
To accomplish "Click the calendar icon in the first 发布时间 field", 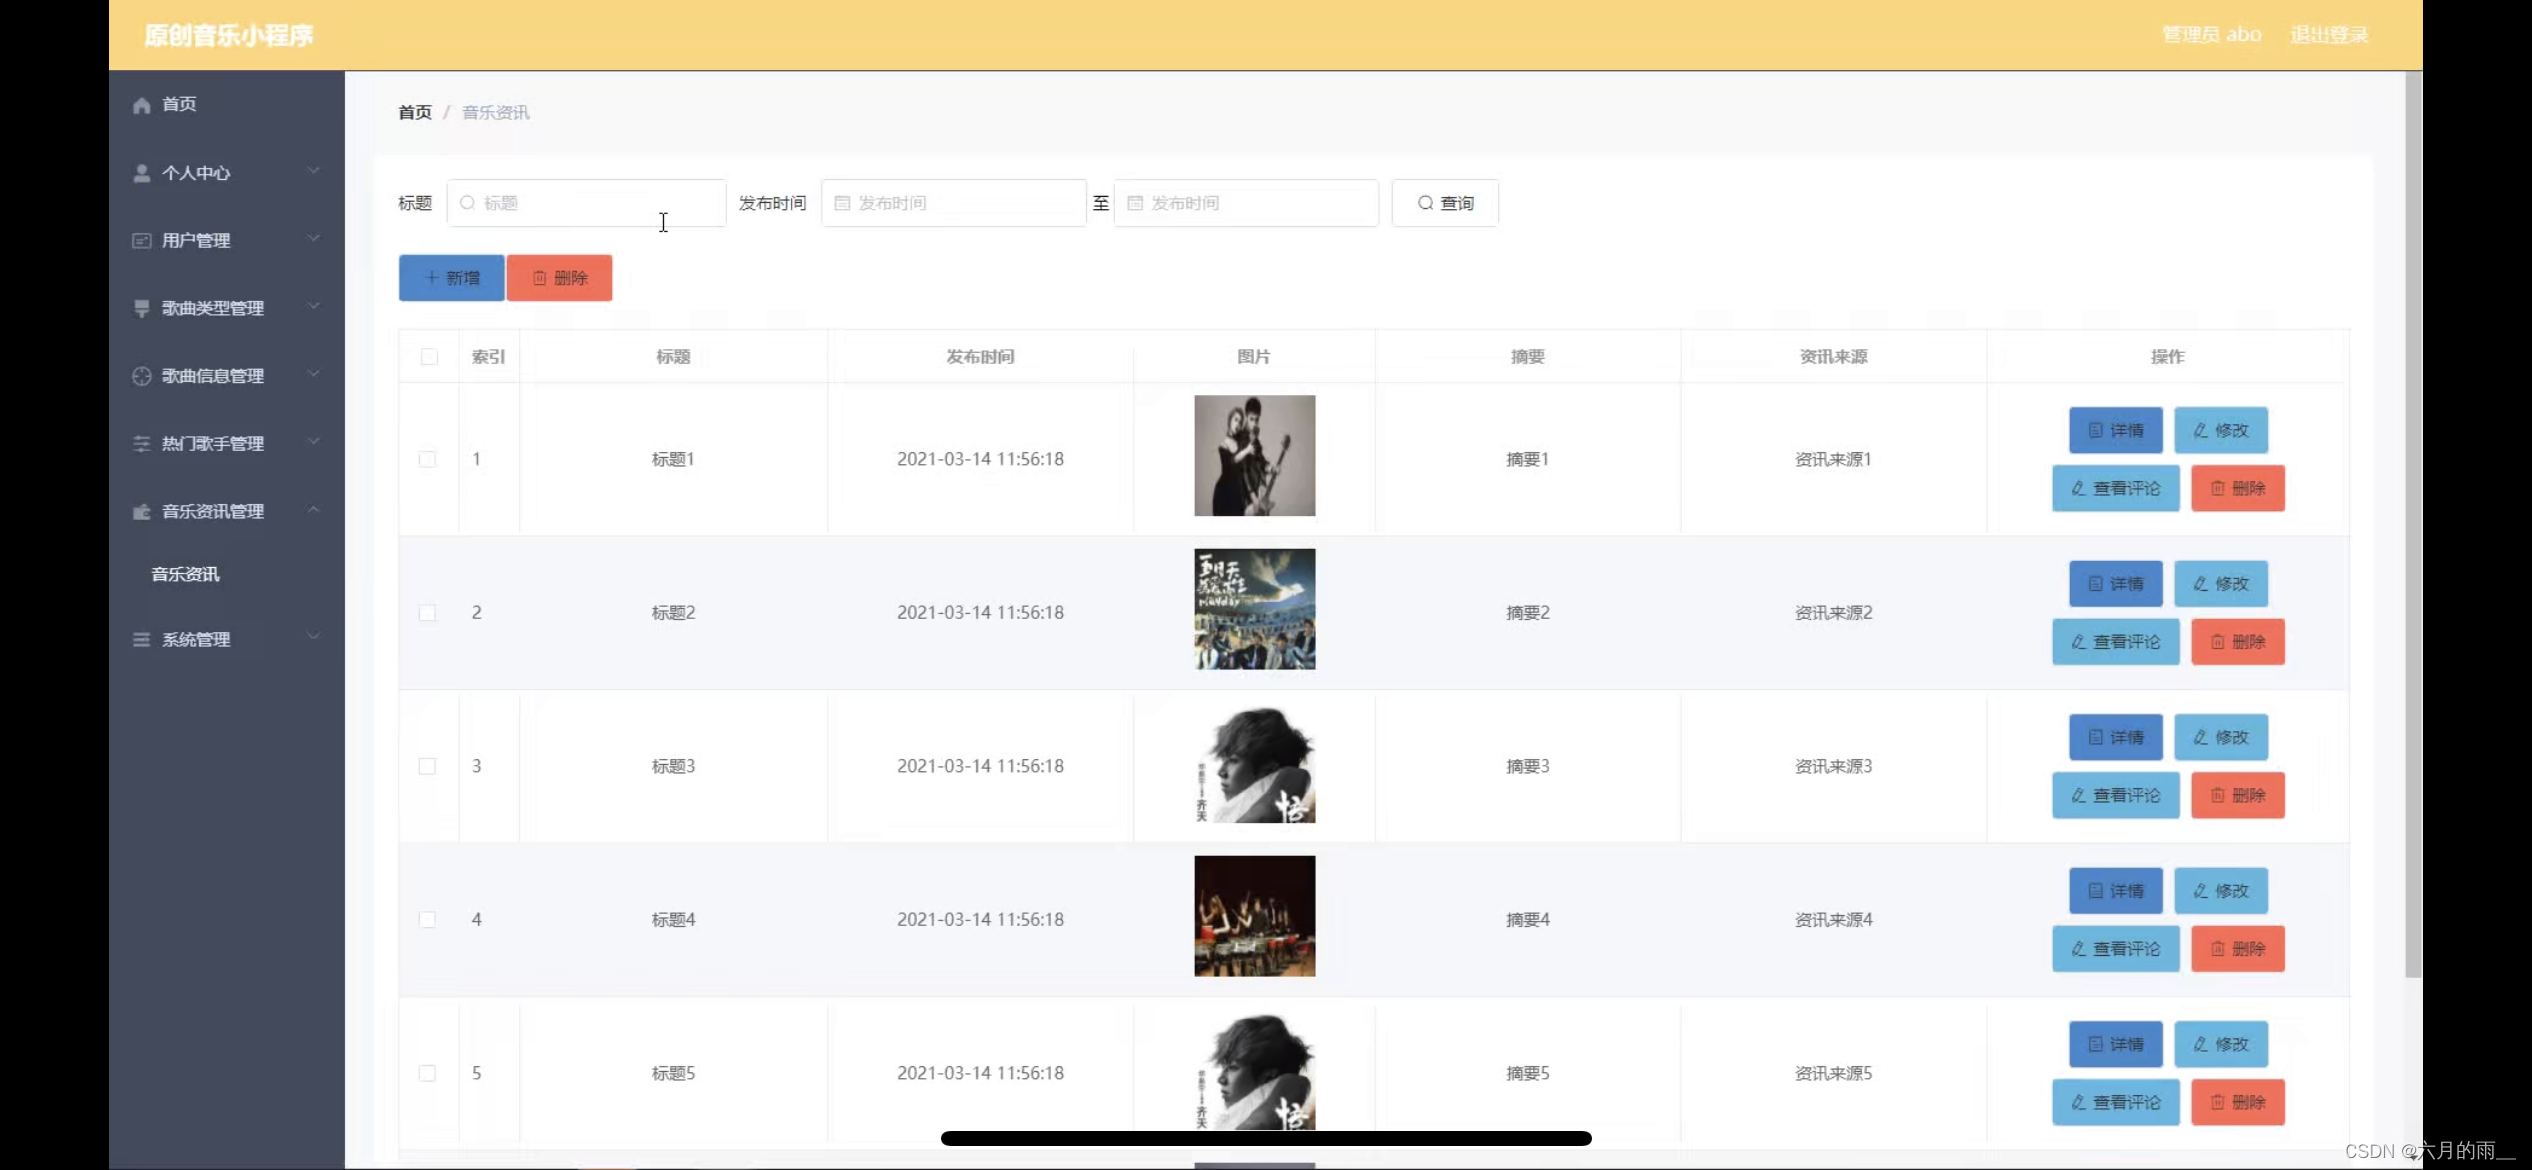I will [x=842, y=203].
